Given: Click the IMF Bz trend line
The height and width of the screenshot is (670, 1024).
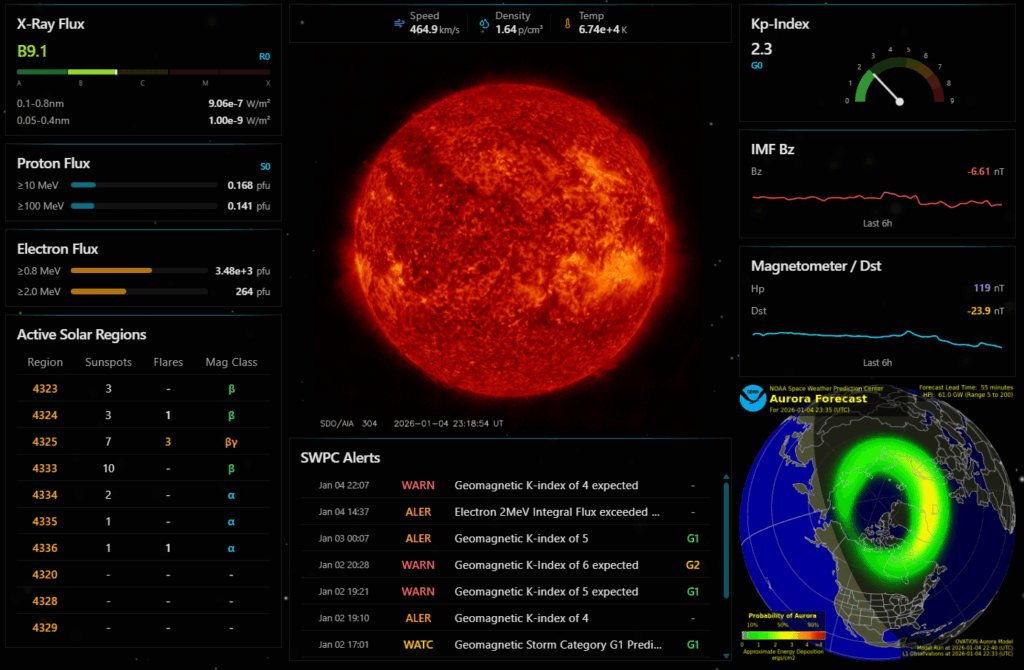Looking at the screenshot, I should 877,197.
